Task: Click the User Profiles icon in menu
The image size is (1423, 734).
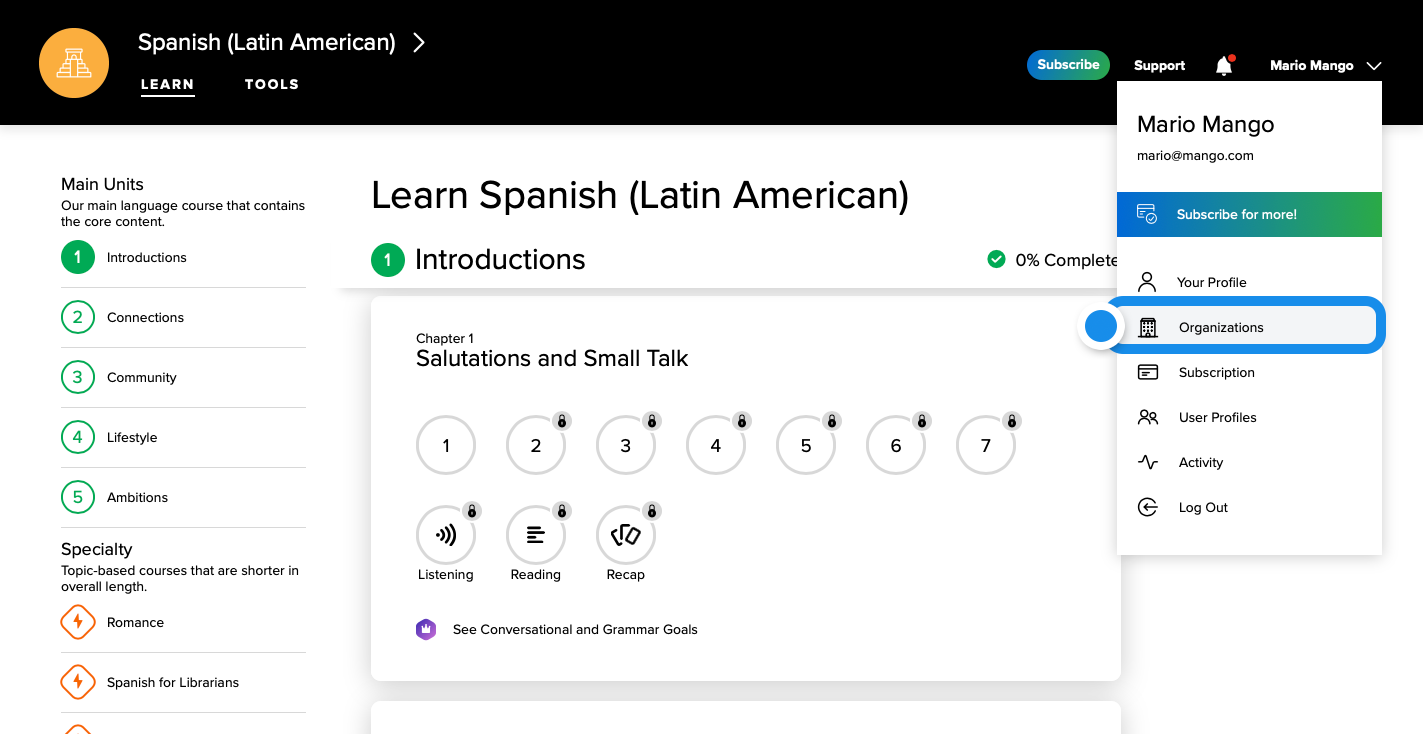Action: (x=1147, y=417)
